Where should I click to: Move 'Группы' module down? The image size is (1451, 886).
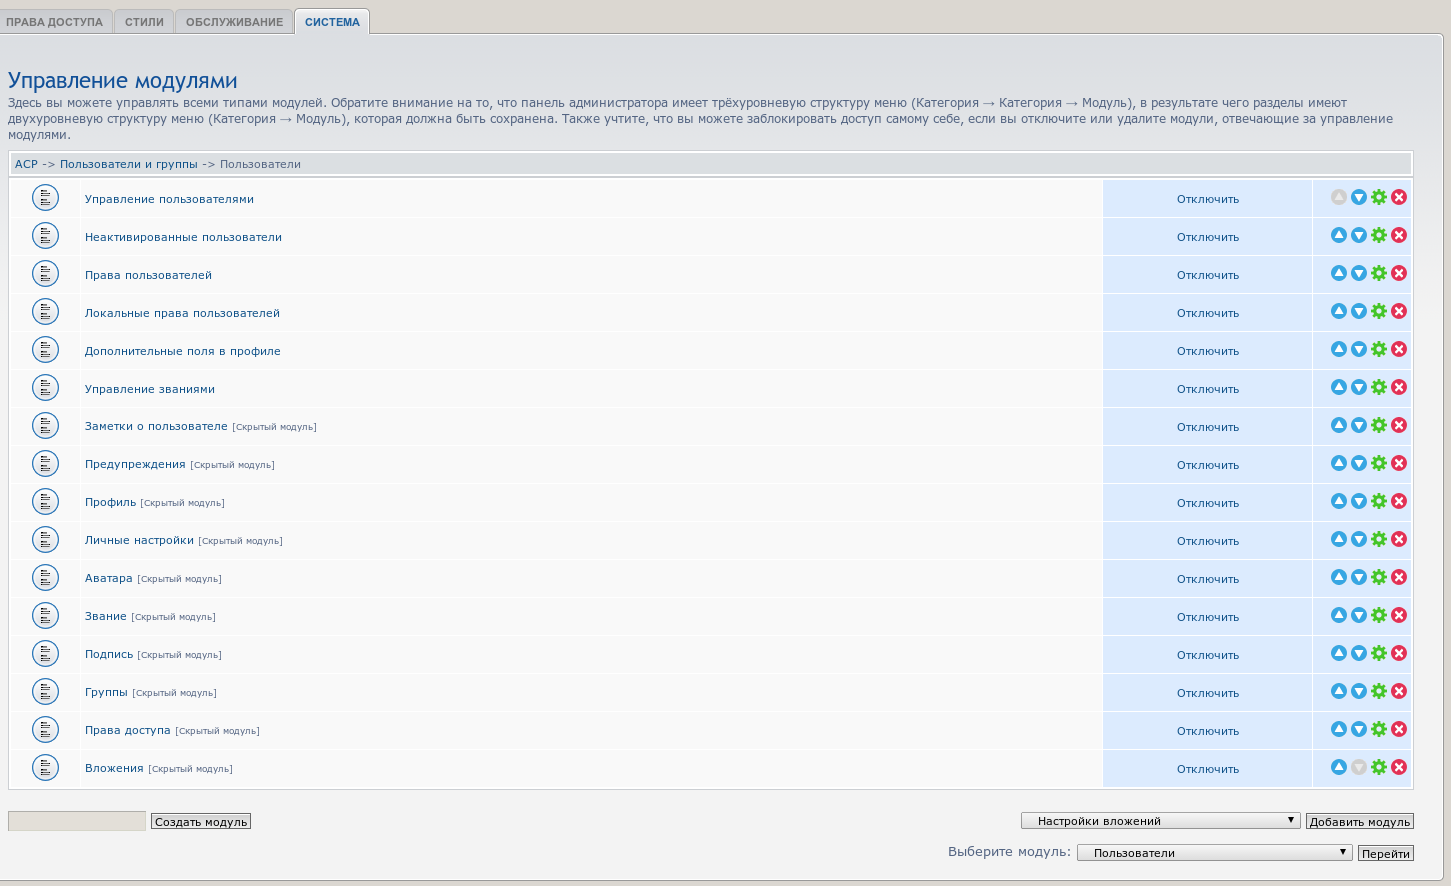[x=1359, y=691]
